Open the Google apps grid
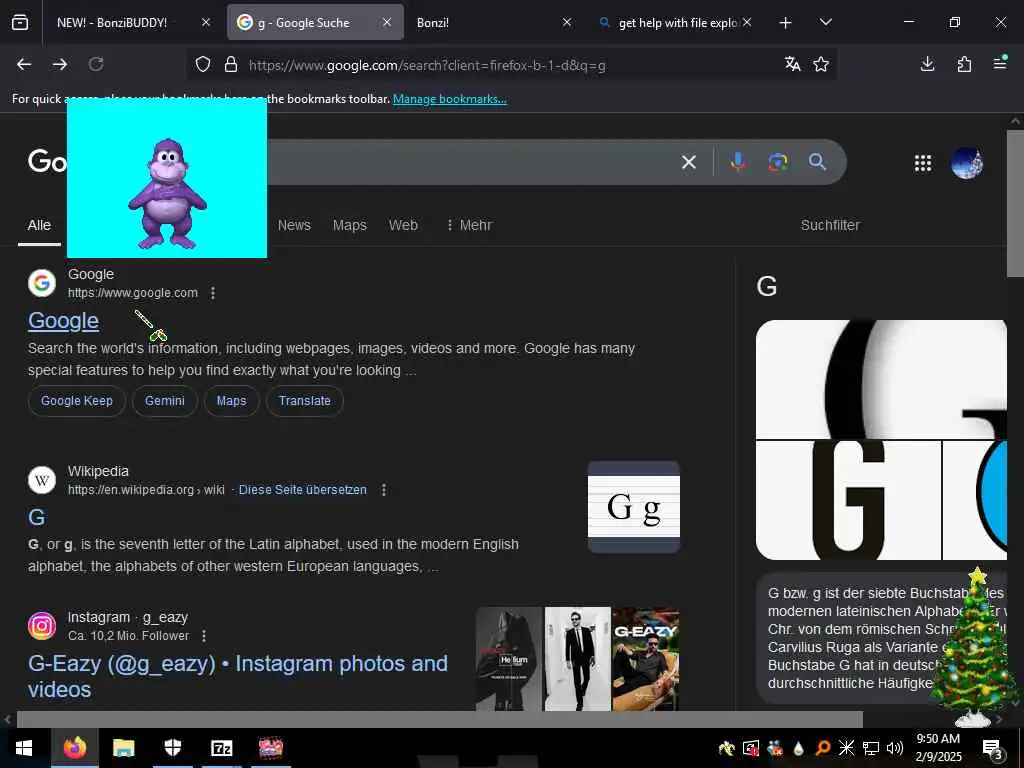1024x768 pixels. pyautogui.click(x=923, y=163)
